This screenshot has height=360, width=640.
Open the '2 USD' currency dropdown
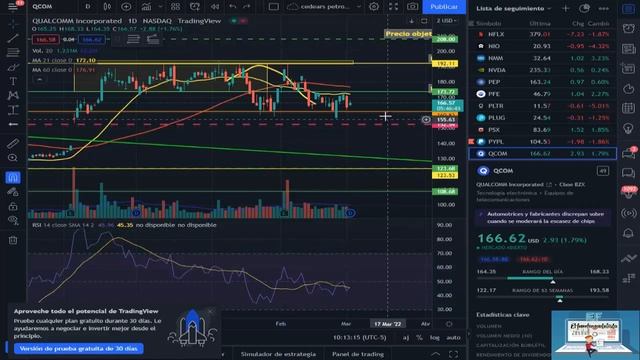(x=447, y=20)
